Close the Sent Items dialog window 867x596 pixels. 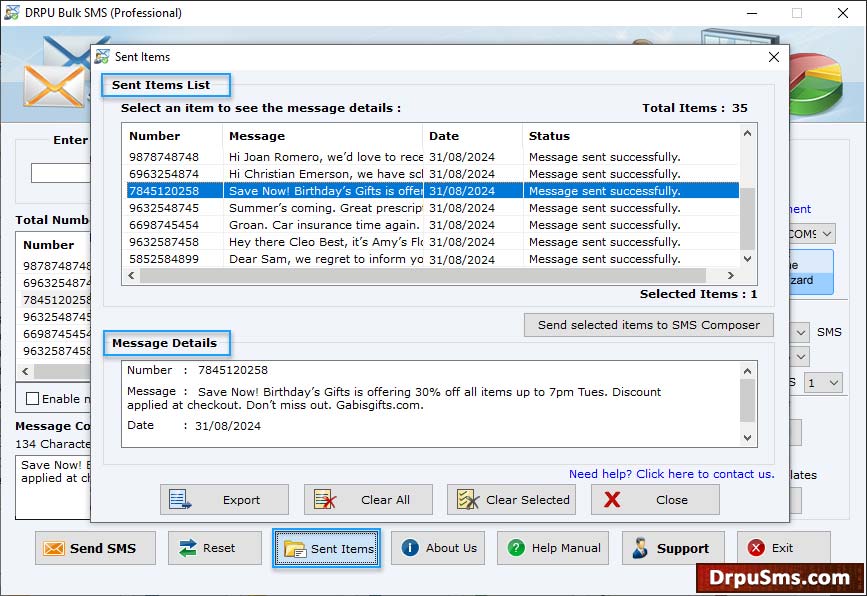tap(774, 57)
